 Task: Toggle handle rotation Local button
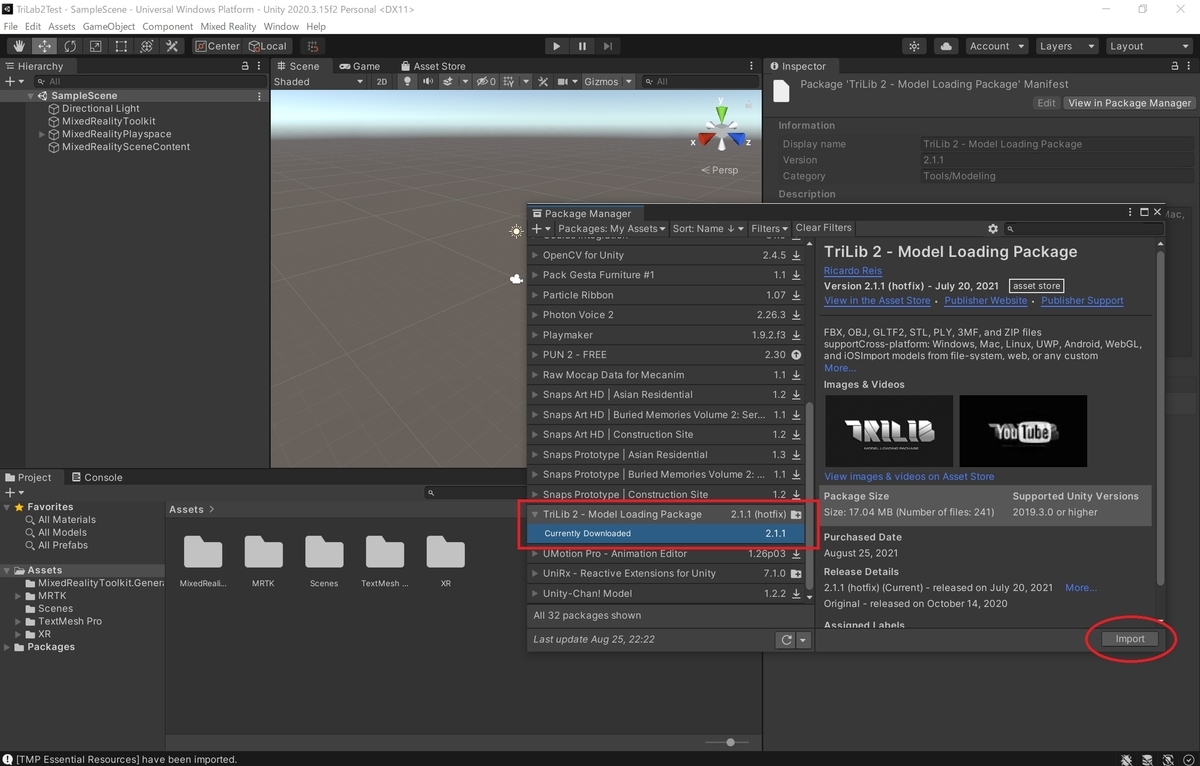tap(267, 46)
